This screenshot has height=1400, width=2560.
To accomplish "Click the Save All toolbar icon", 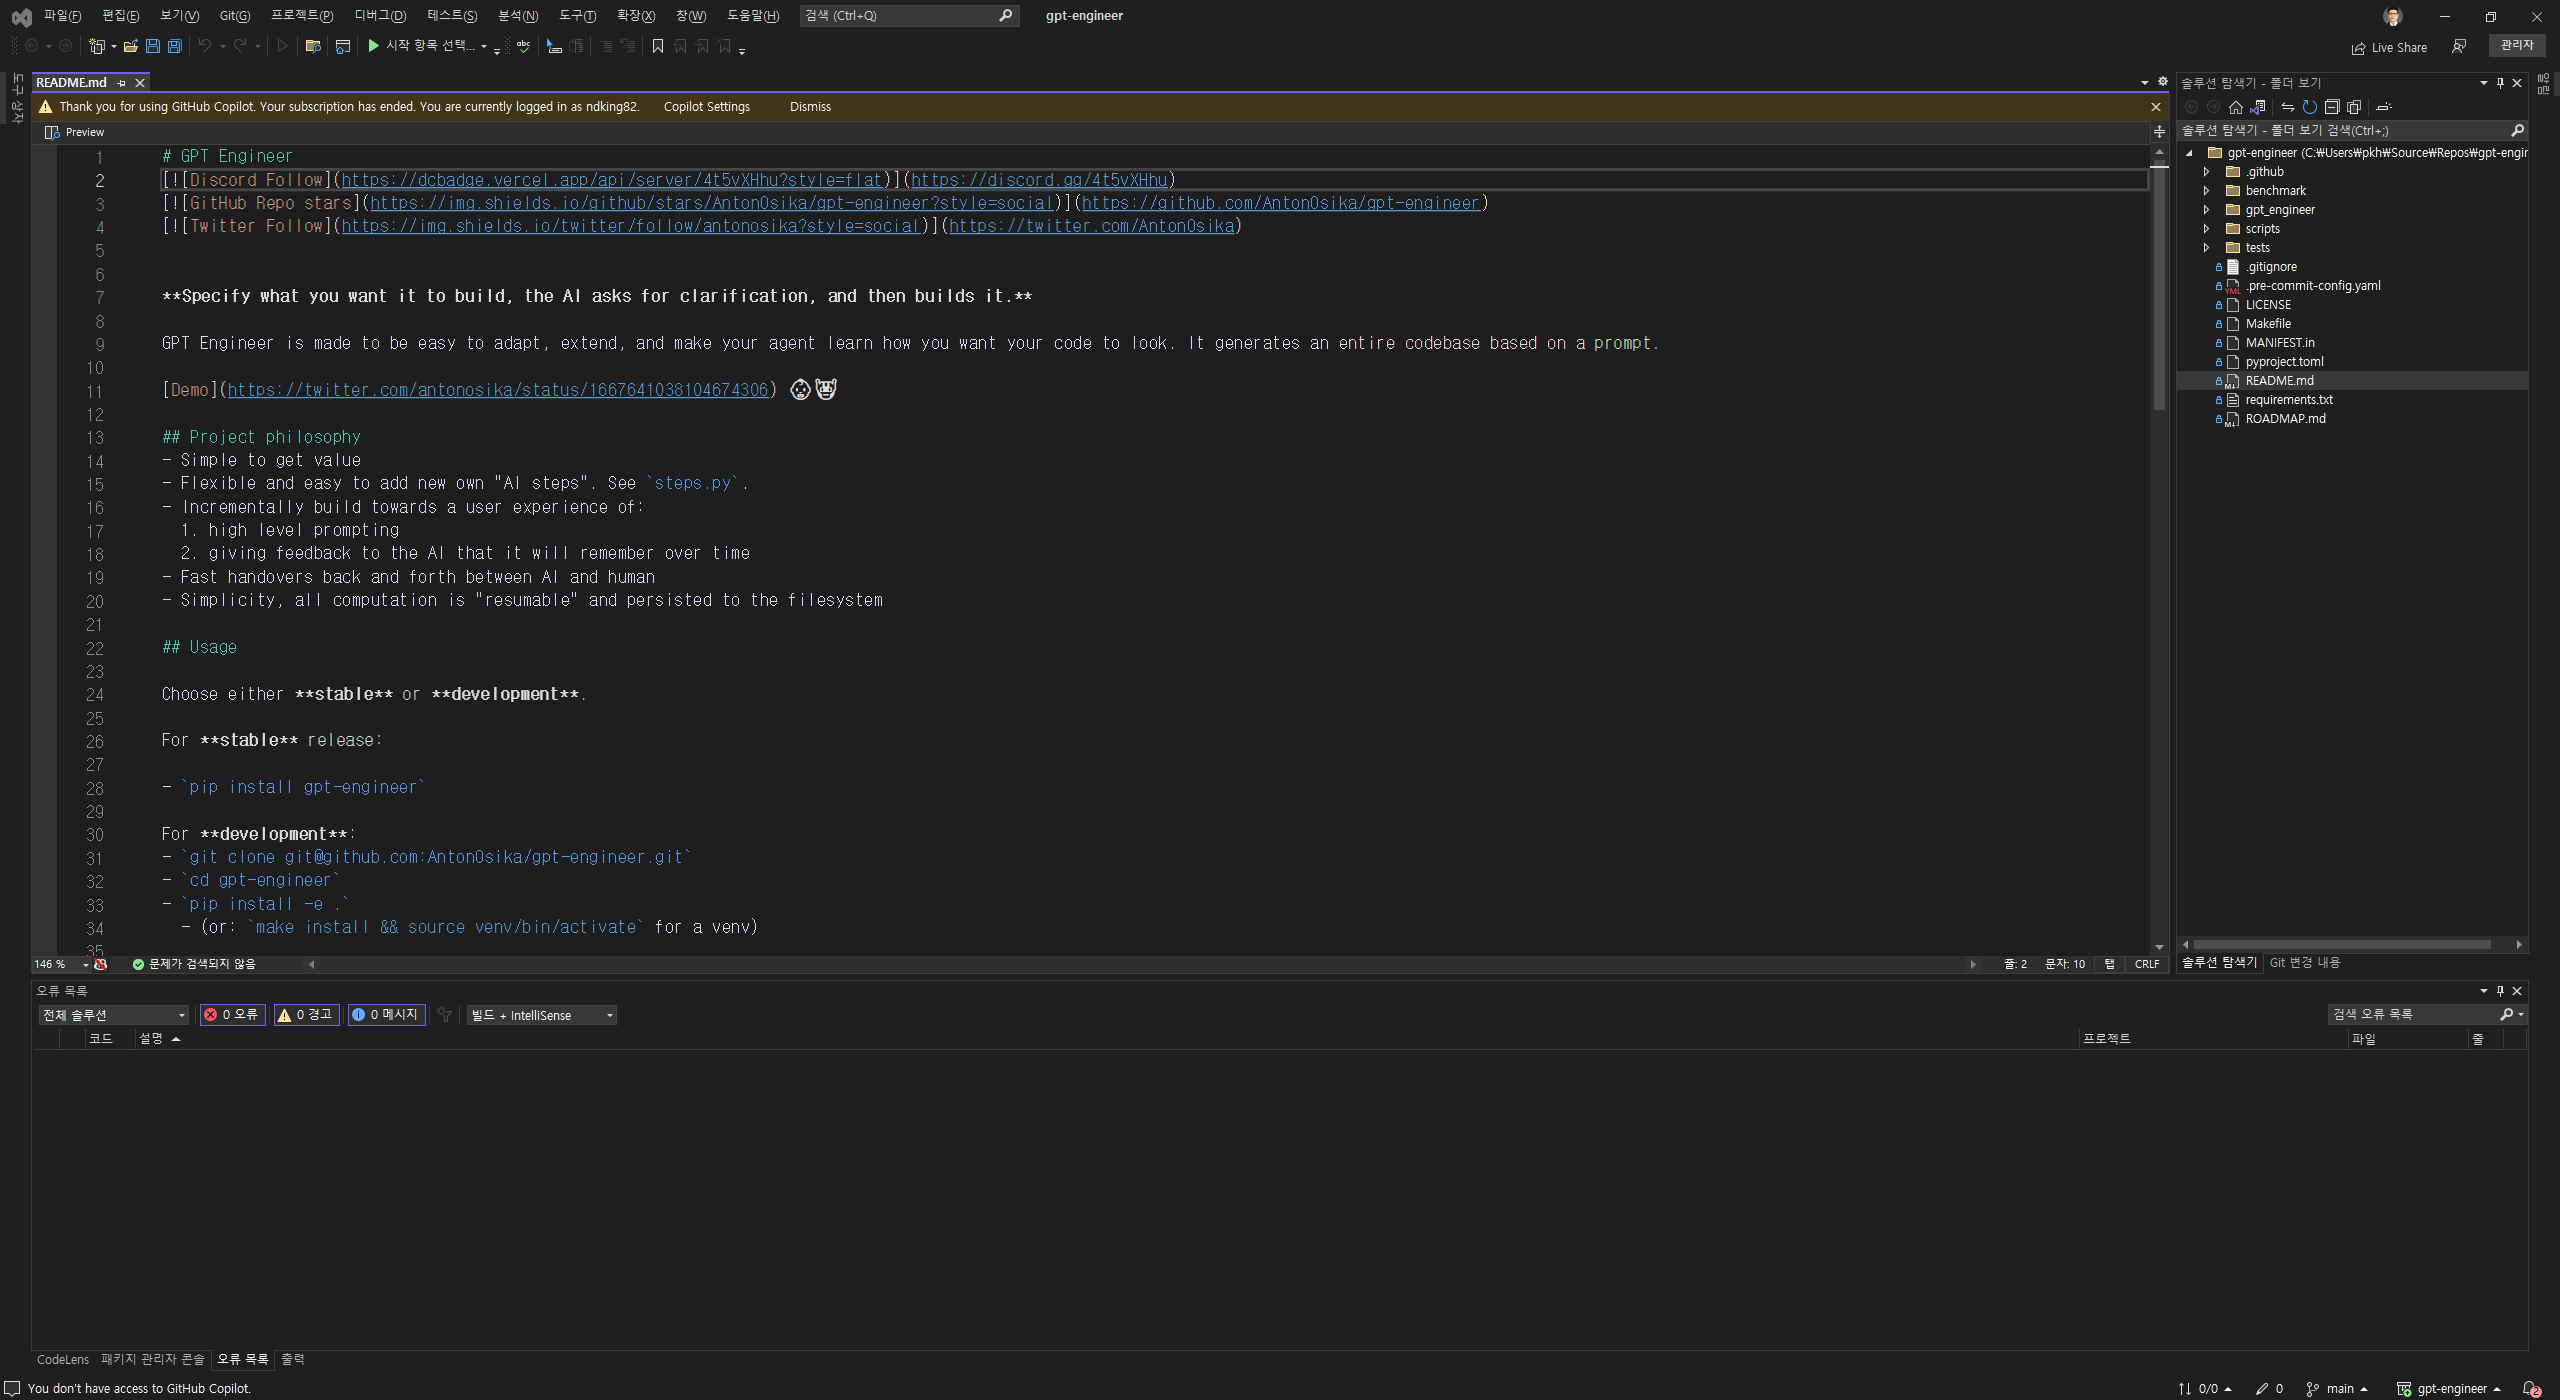I will click(175, 46).
